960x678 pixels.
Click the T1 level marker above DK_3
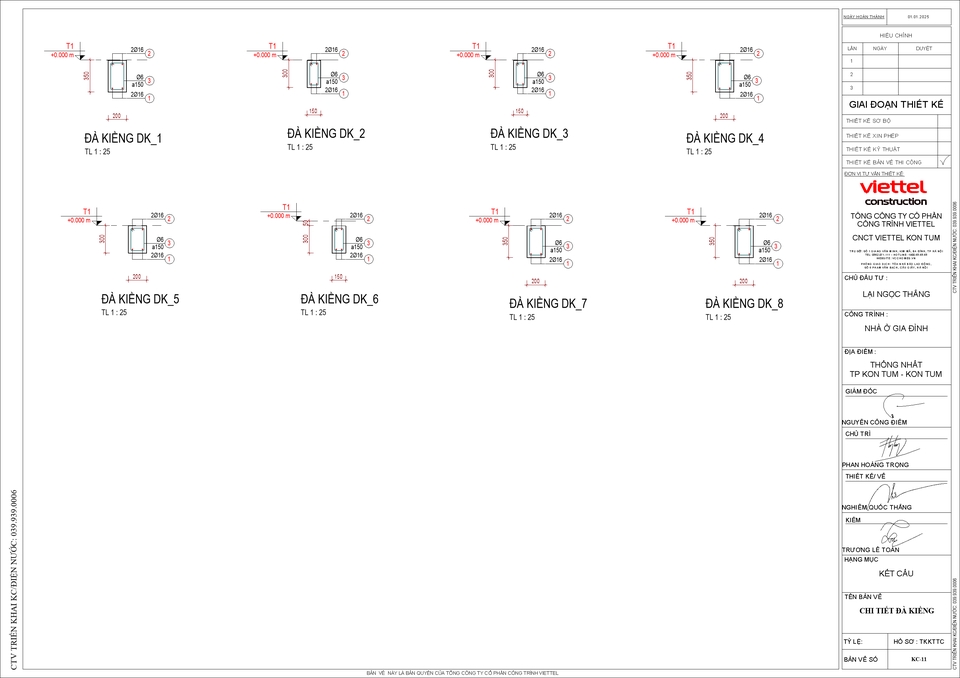click(x=476, y=46)
